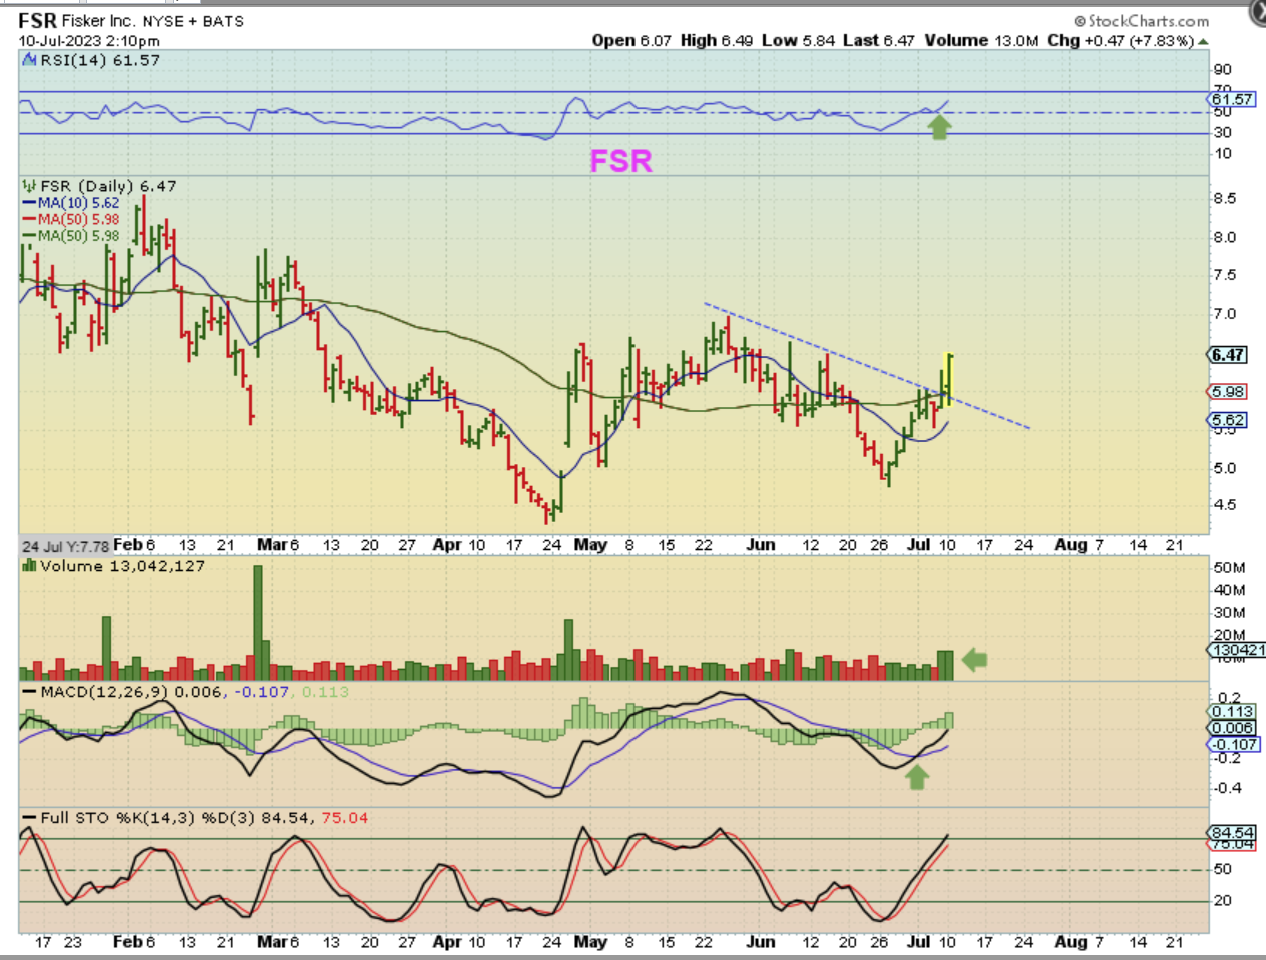The width and height of the screenshot is (1266, 960).
Task: Click the bar icon beside Volume 13,042,127
Action: (x=29, y=566)
